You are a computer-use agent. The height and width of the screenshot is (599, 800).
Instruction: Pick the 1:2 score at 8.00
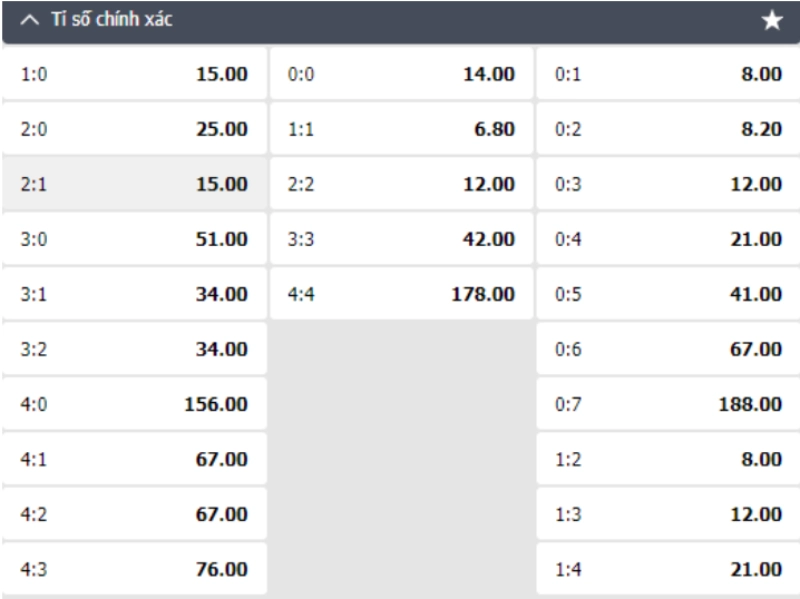(x=668, y=459)
